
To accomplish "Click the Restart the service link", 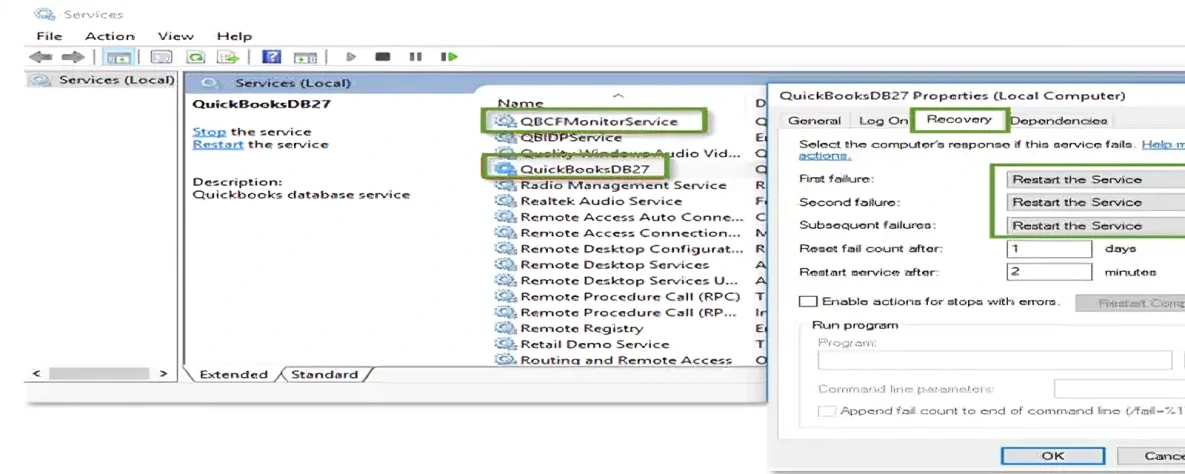I will (x=218, y=144).
